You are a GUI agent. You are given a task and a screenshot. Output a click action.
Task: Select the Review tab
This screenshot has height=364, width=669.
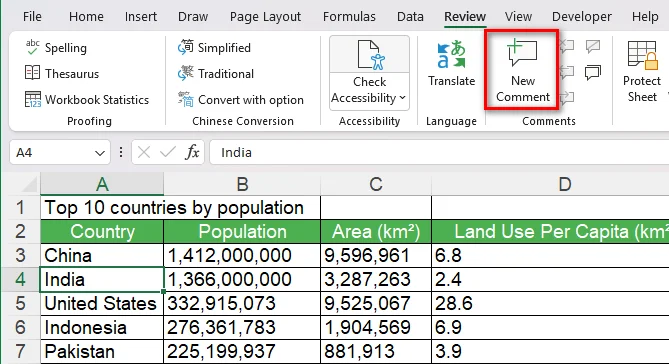[x=465, y=17]
